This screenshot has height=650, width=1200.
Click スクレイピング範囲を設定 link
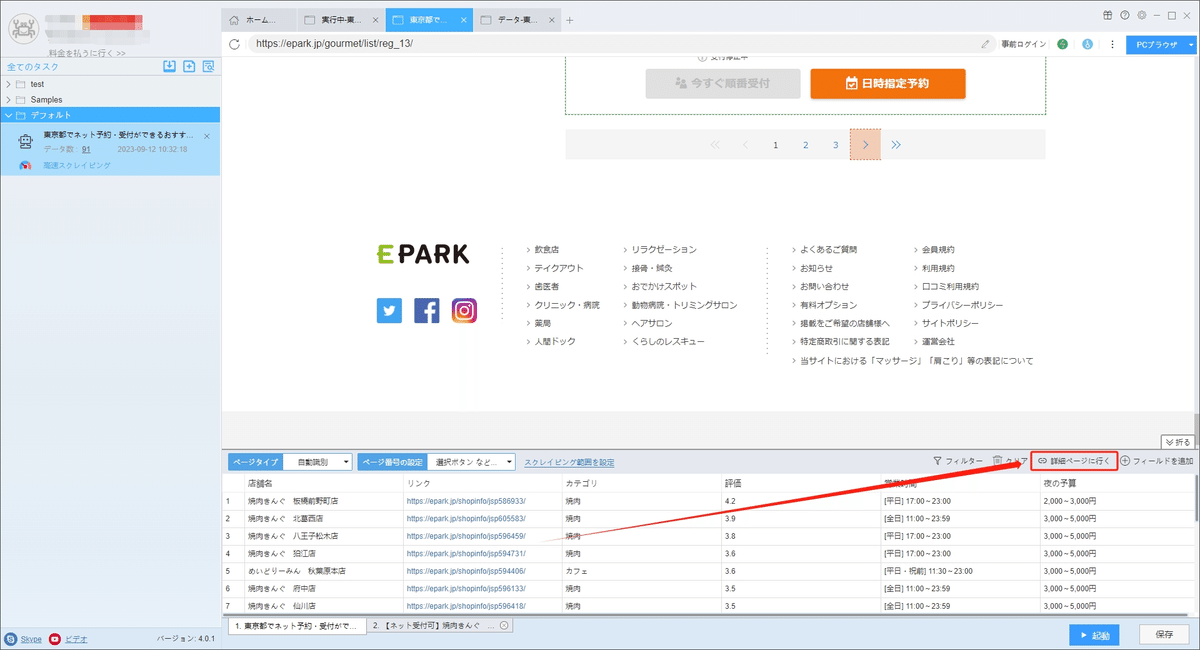coord(569,462)
